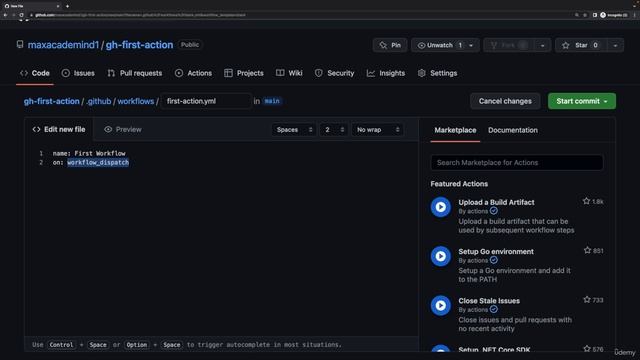The image size is (640, 360).
Task: Click the .github breadcrumb link
Action: 99,101
